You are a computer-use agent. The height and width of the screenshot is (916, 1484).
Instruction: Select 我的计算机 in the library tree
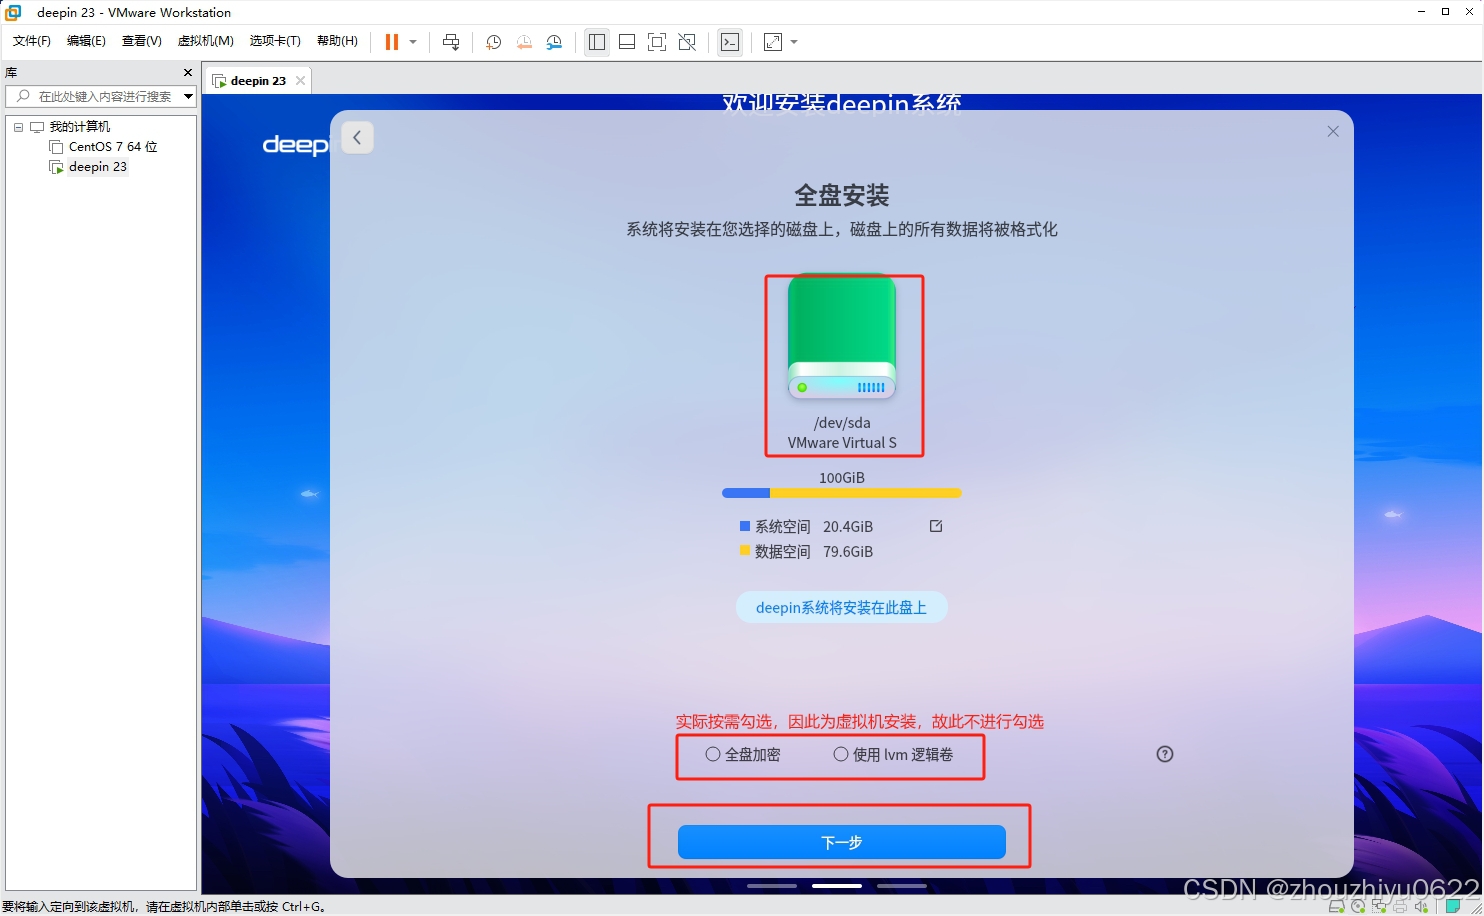(80, 127)
